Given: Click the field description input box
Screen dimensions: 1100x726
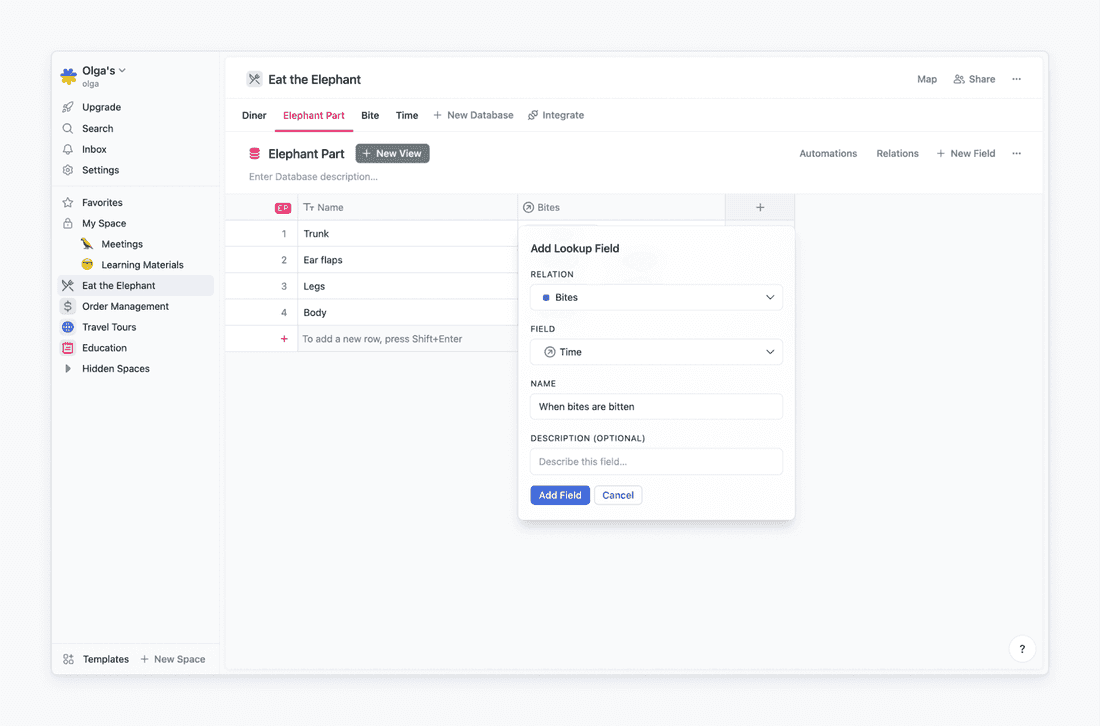Looking at the screenshot, I should click(656, 462).
